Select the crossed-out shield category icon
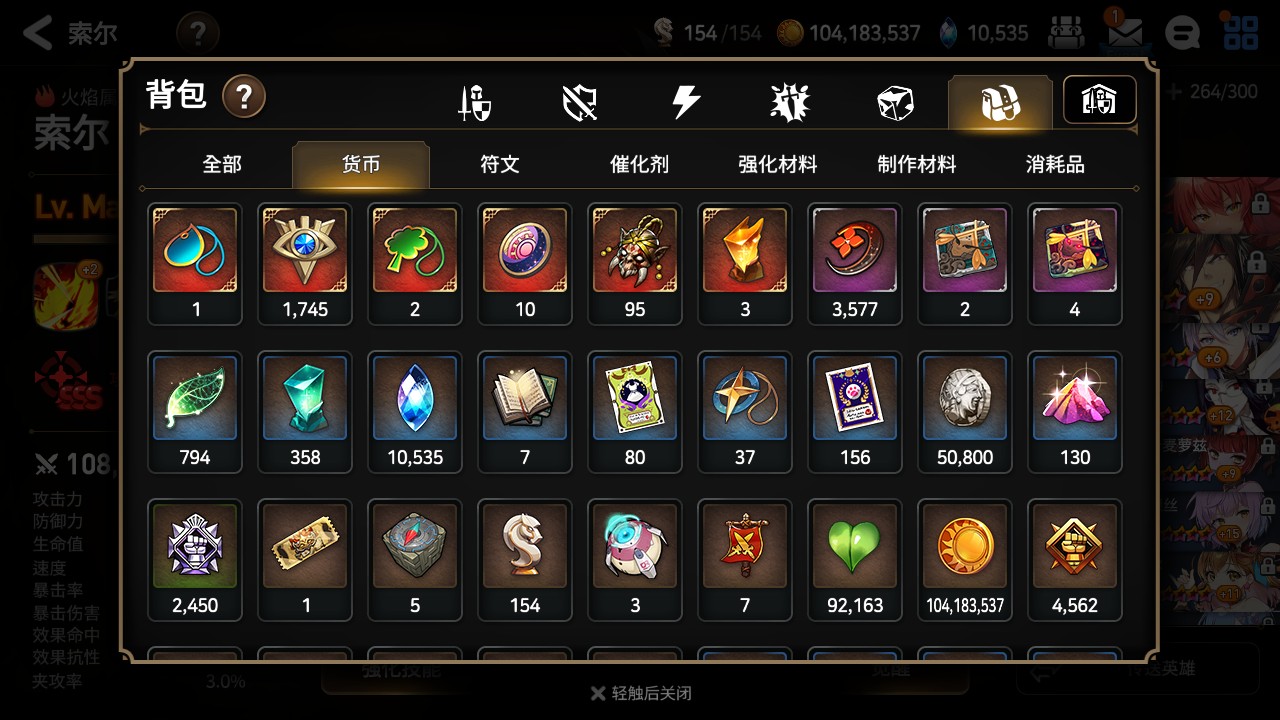 [580, 102]
